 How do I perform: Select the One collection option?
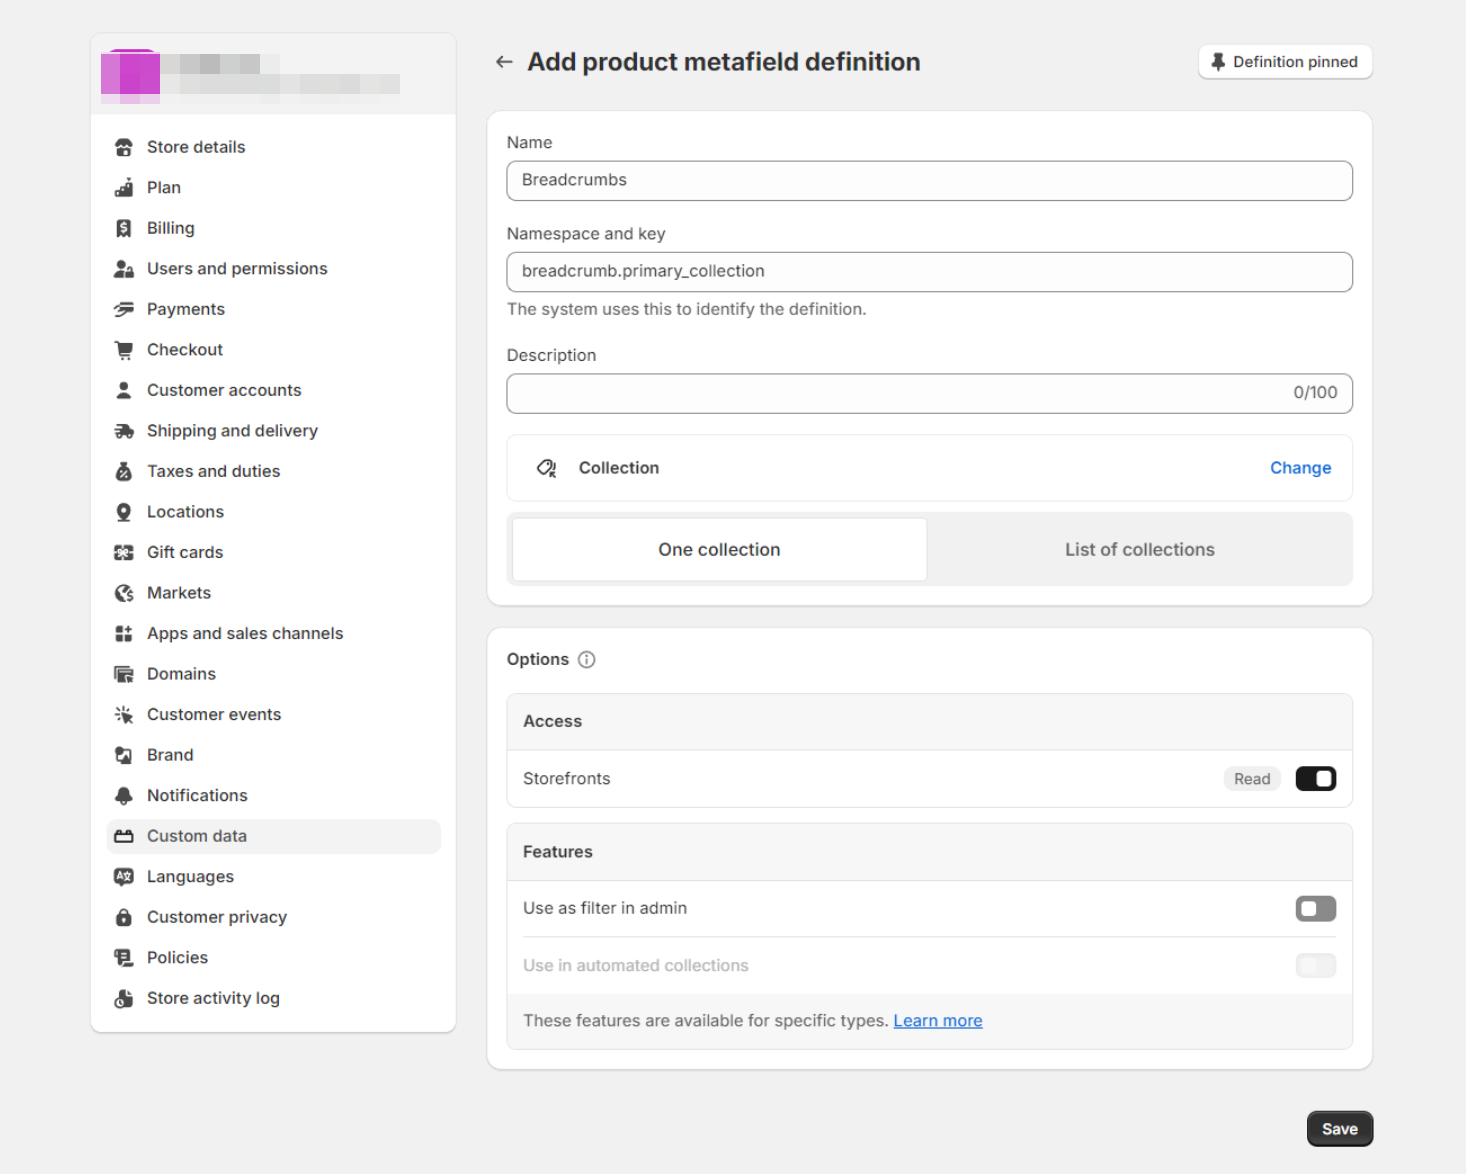coord(719,550)
